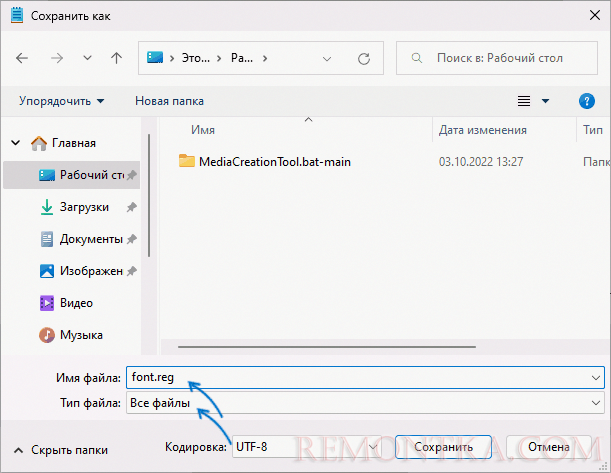Open the Загрузки folder in sidebar
The width and height of the screenshot is (611, 473).
[x=81, y=207]
